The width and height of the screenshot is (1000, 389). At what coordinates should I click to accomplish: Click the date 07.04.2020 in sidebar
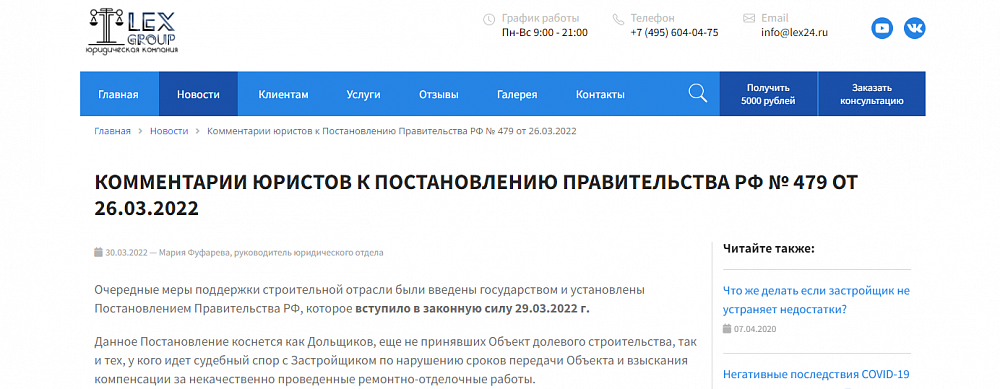tap(754, 330)
